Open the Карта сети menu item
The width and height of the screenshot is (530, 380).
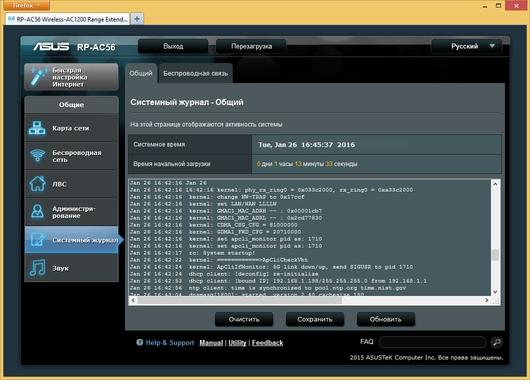(71, 128)
